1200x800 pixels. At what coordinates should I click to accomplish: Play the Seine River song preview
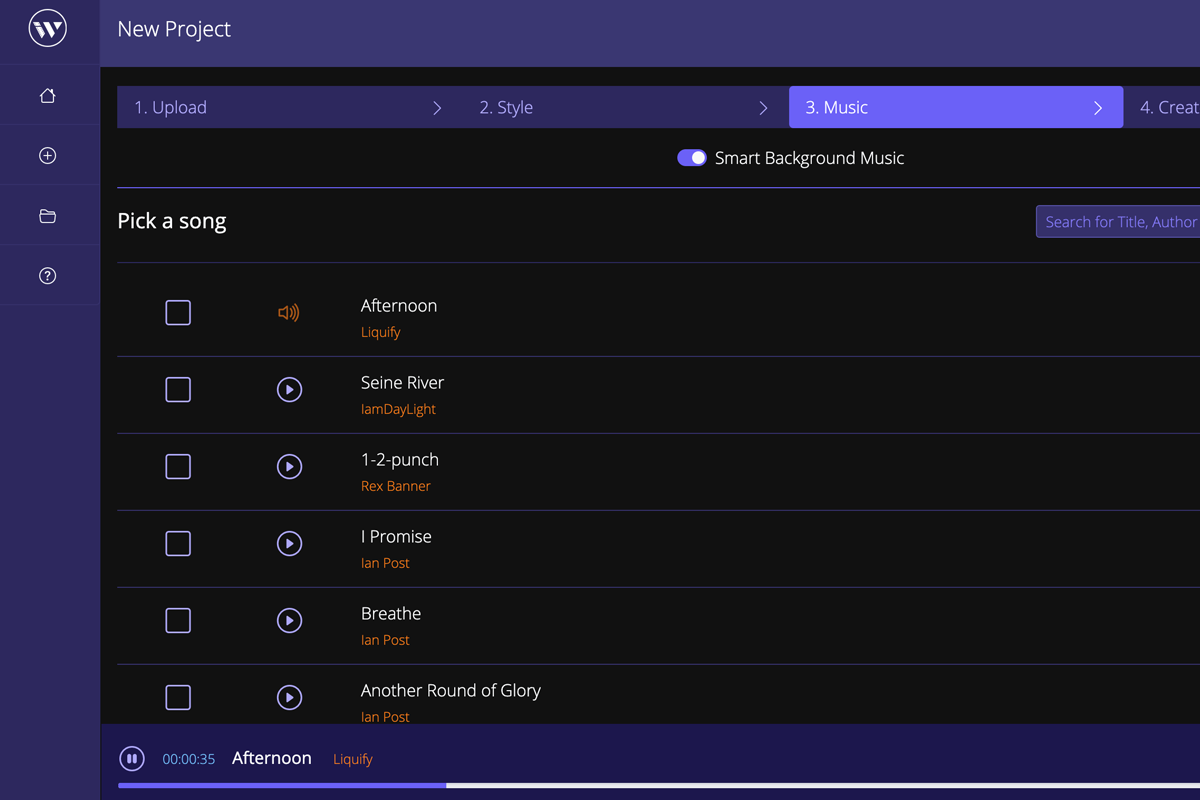pyautogui.click(x=289, y=390)
